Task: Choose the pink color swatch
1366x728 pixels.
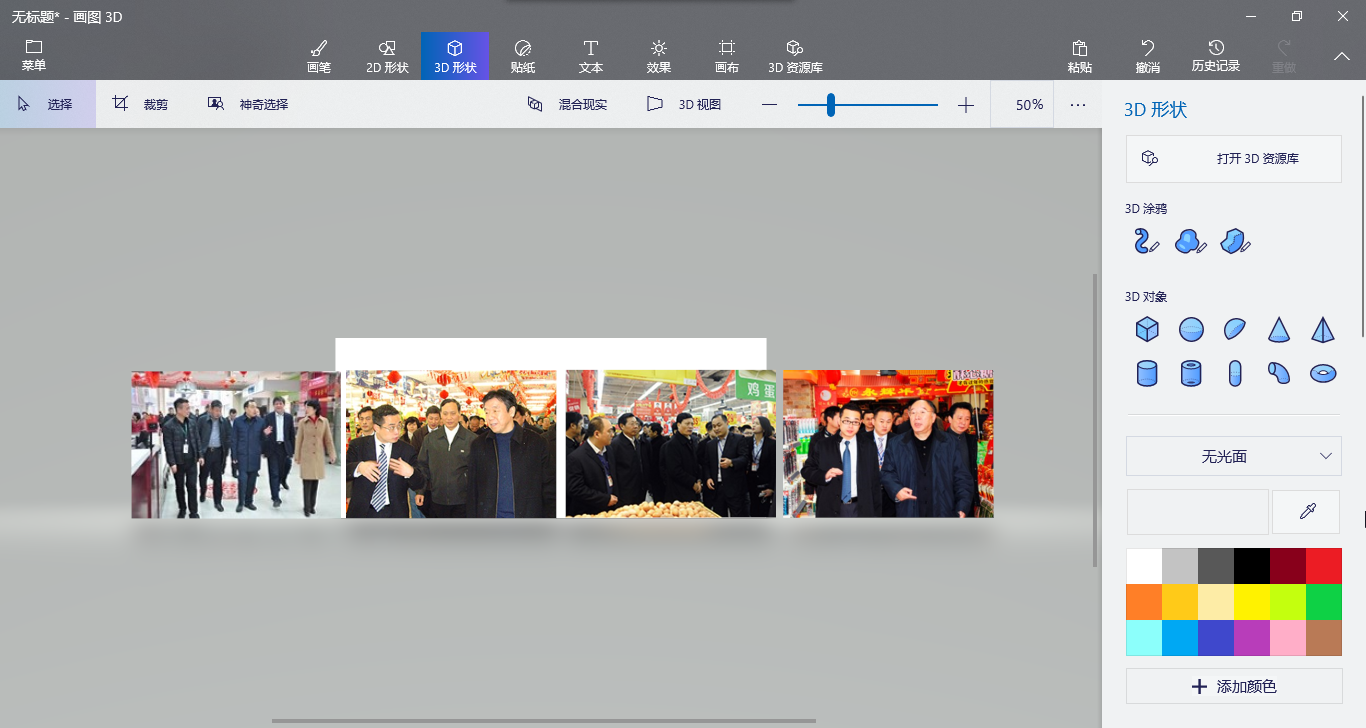Action: (x=1288, y=638)
